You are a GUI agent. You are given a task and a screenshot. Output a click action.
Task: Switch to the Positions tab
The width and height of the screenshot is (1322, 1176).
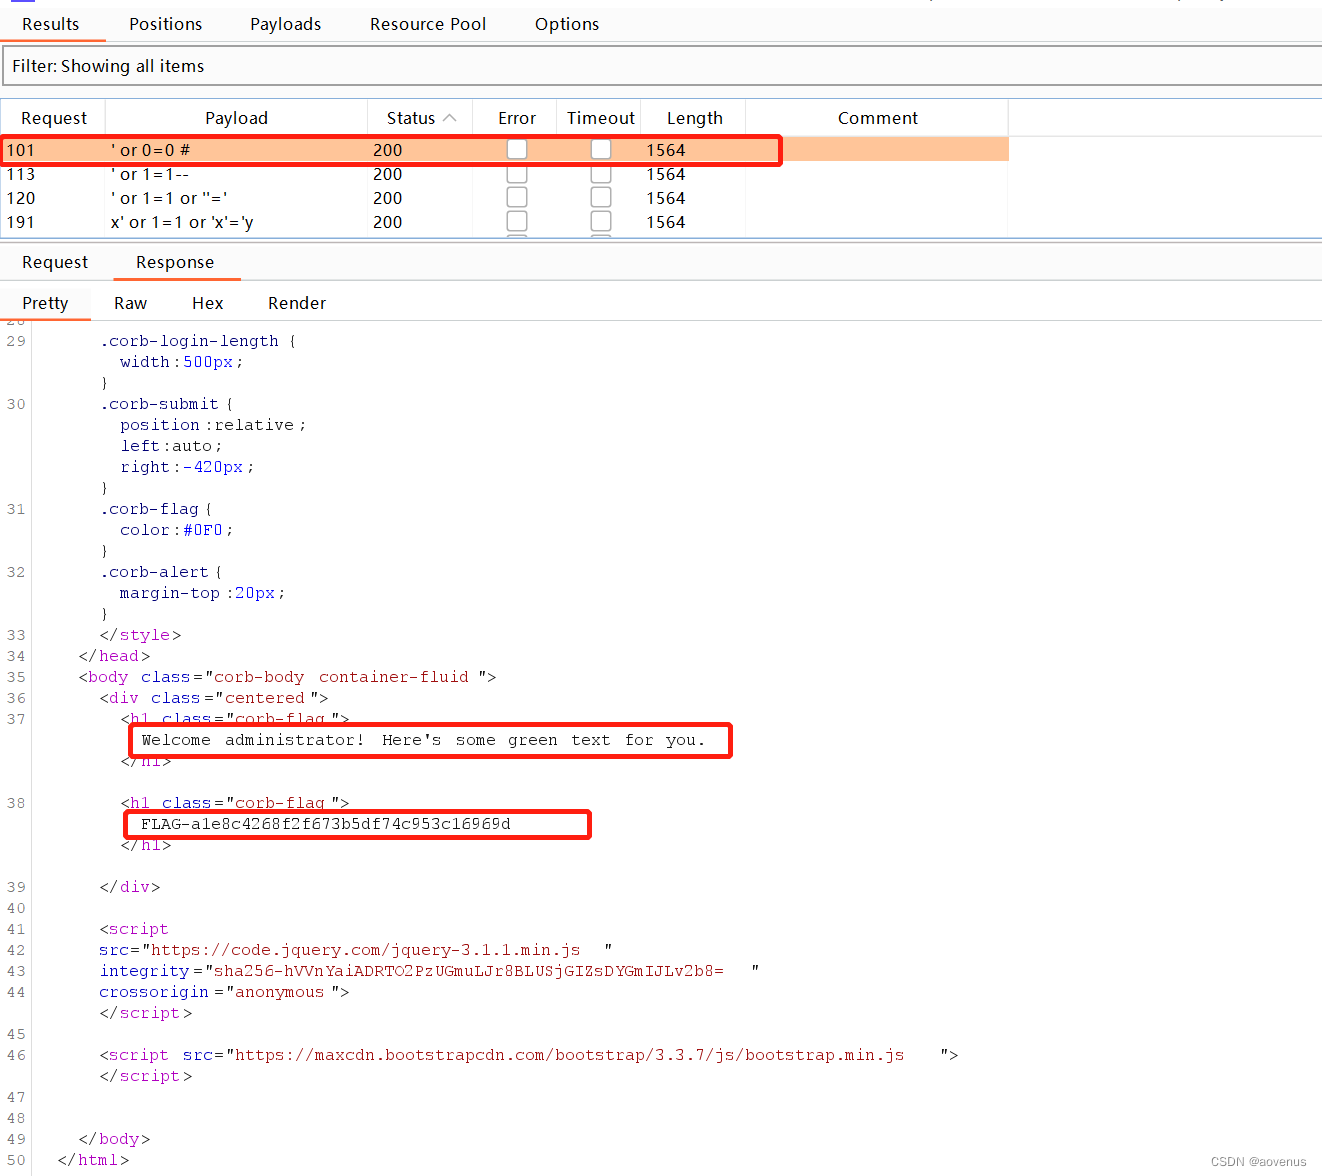[166, 24]
